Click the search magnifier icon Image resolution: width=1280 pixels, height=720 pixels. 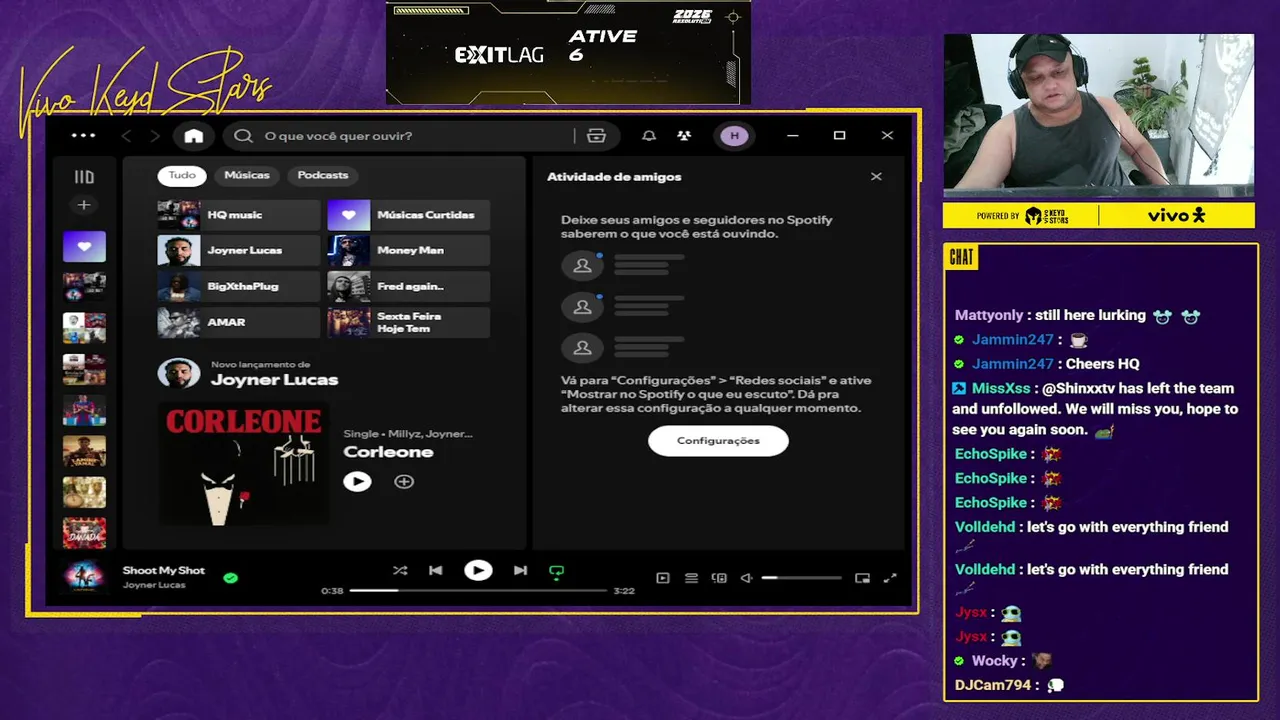click(x=243, y=136)
